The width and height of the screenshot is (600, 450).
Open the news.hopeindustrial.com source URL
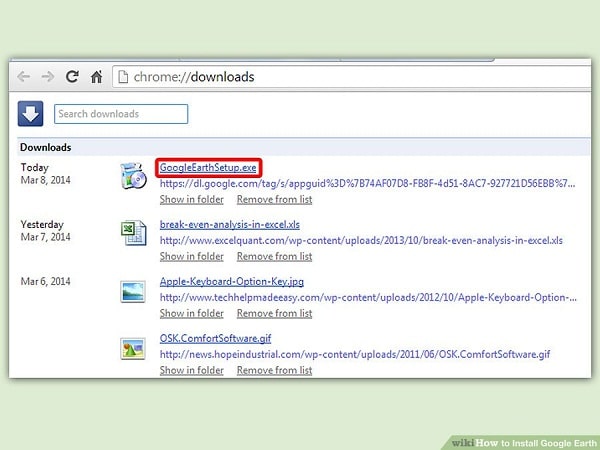click(x=355, y=354)
